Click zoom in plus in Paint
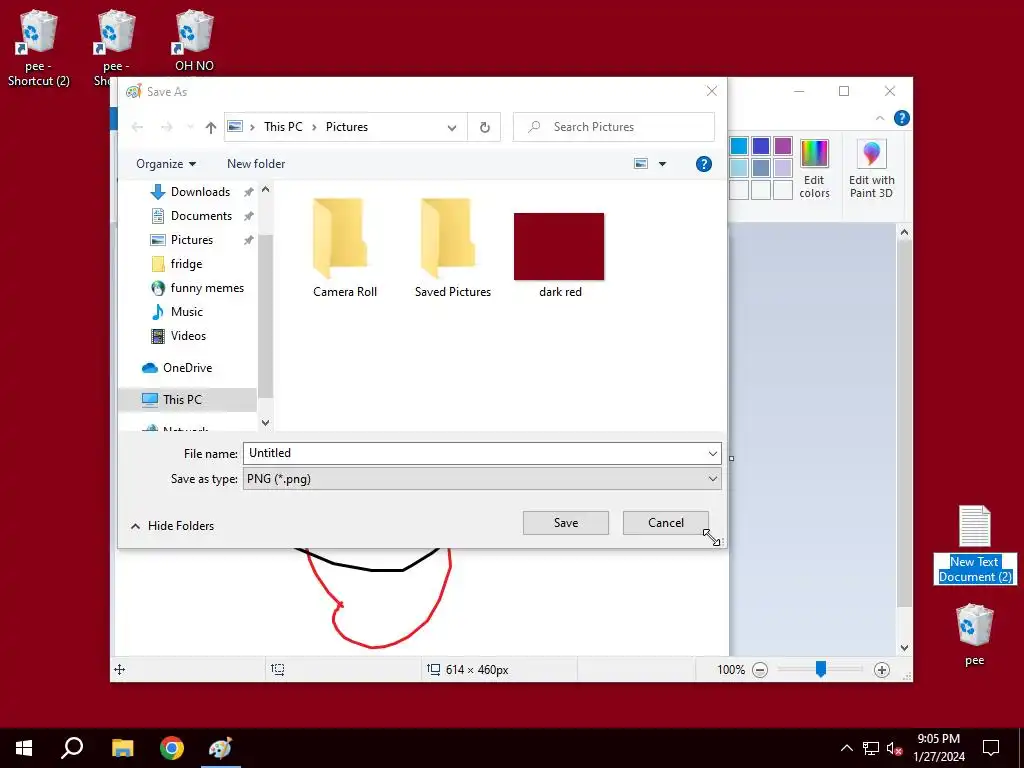1024x768 pixels. pyautogui.click(x=882, y=670)
